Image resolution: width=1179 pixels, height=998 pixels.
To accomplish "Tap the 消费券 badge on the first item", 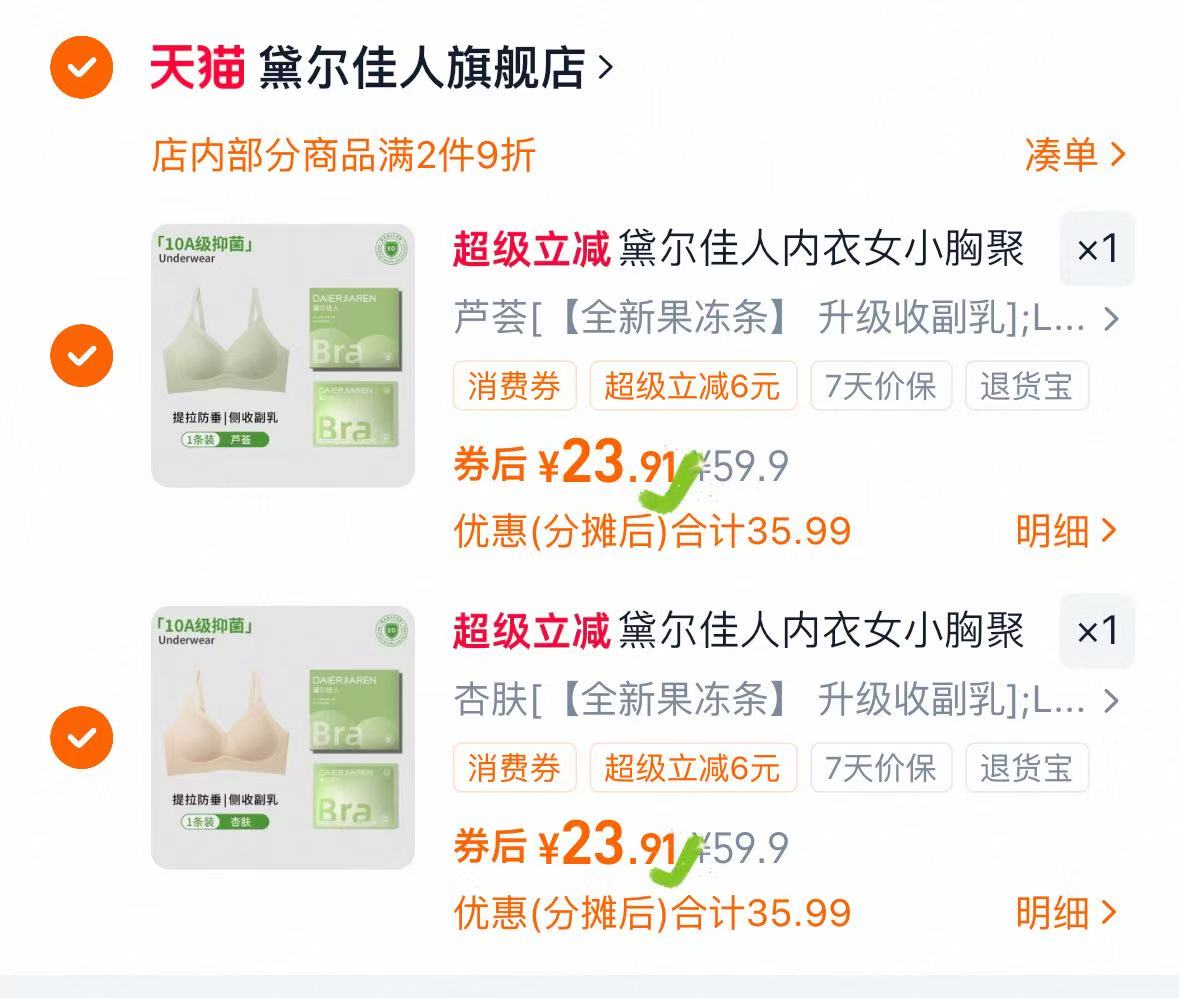I will pyautogui.click(x=514, y=386).
